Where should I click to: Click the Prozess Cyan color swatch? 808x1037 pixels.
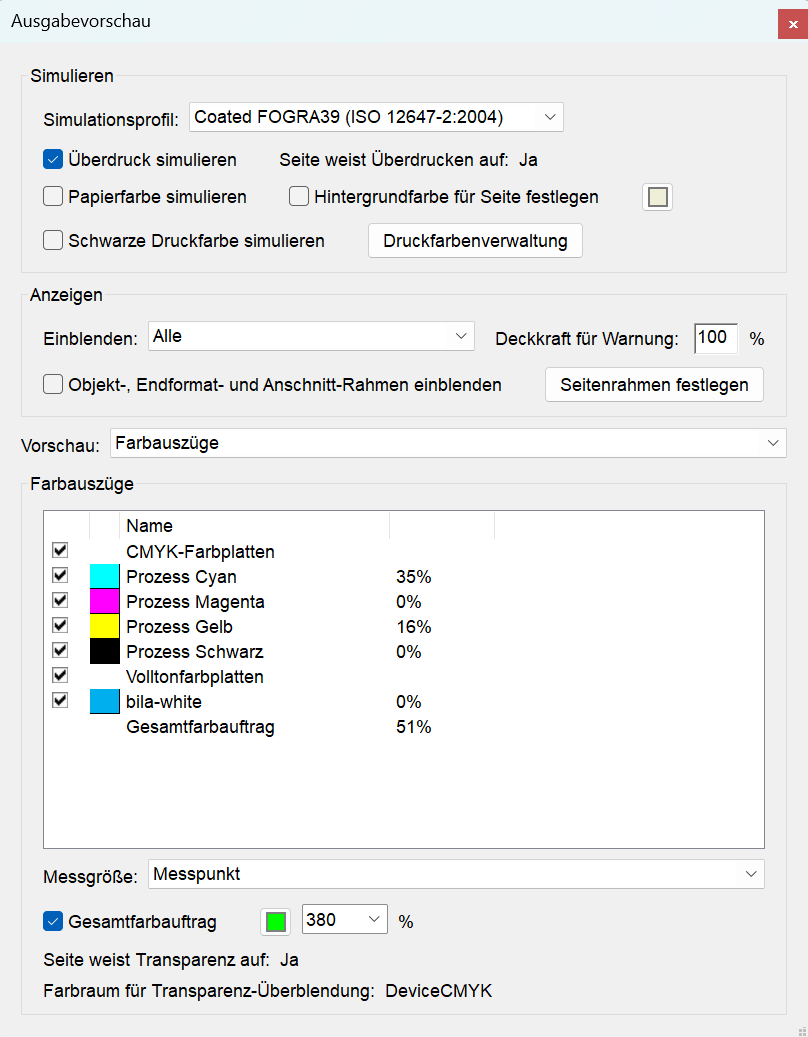[104, 577]
